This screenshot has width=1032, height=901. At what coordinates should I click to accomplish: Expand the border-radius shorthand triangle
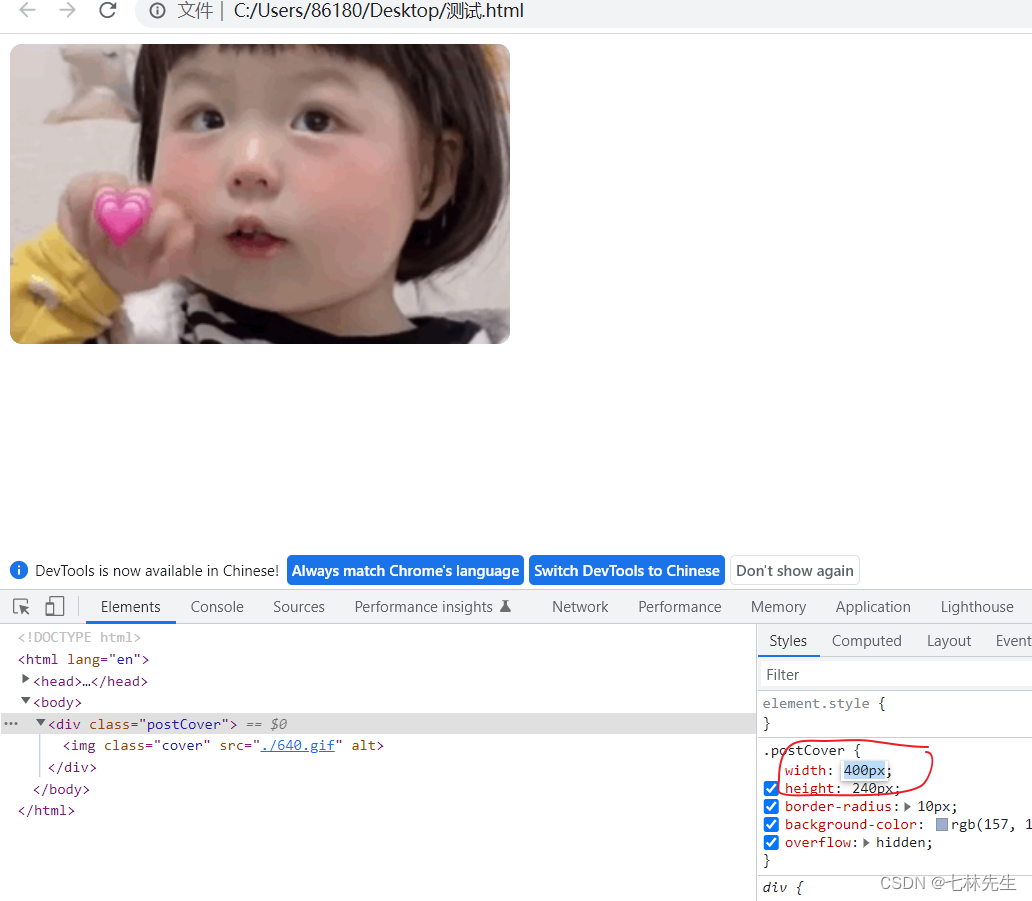908,806
